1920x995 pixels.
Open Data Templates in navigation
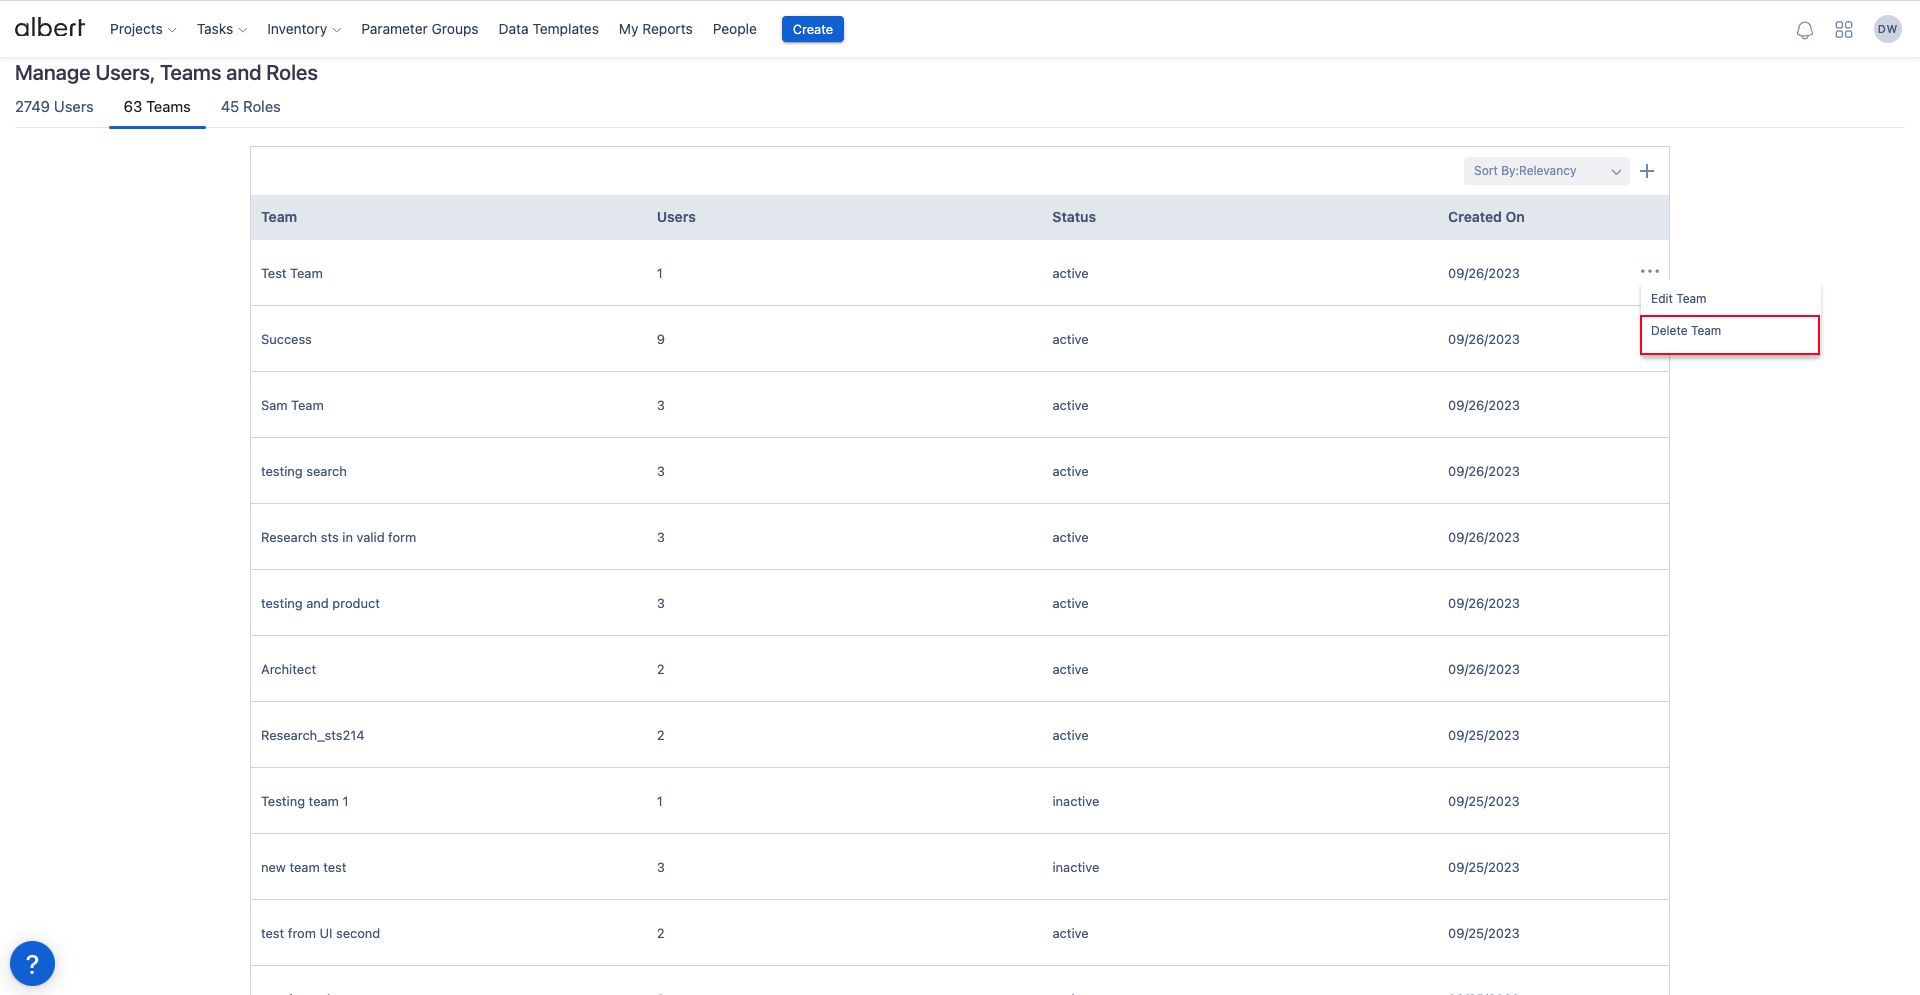[x=548, y=29]
